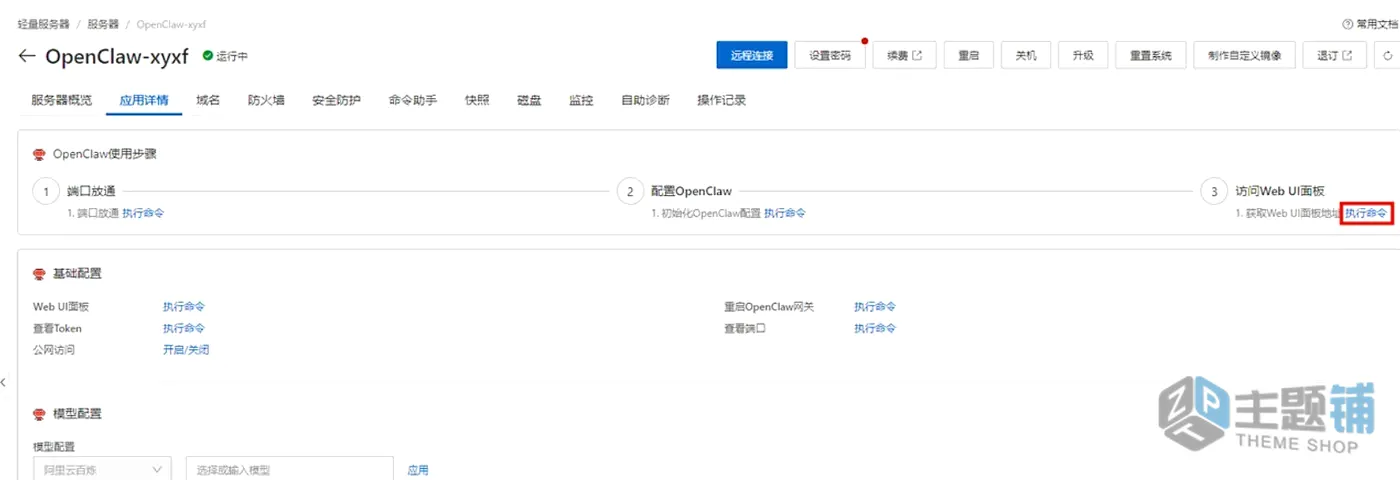Click 执行命令 for 端口放通 step
The height and width of the screenshot is (480, 1400).
(x=143, y=213)
